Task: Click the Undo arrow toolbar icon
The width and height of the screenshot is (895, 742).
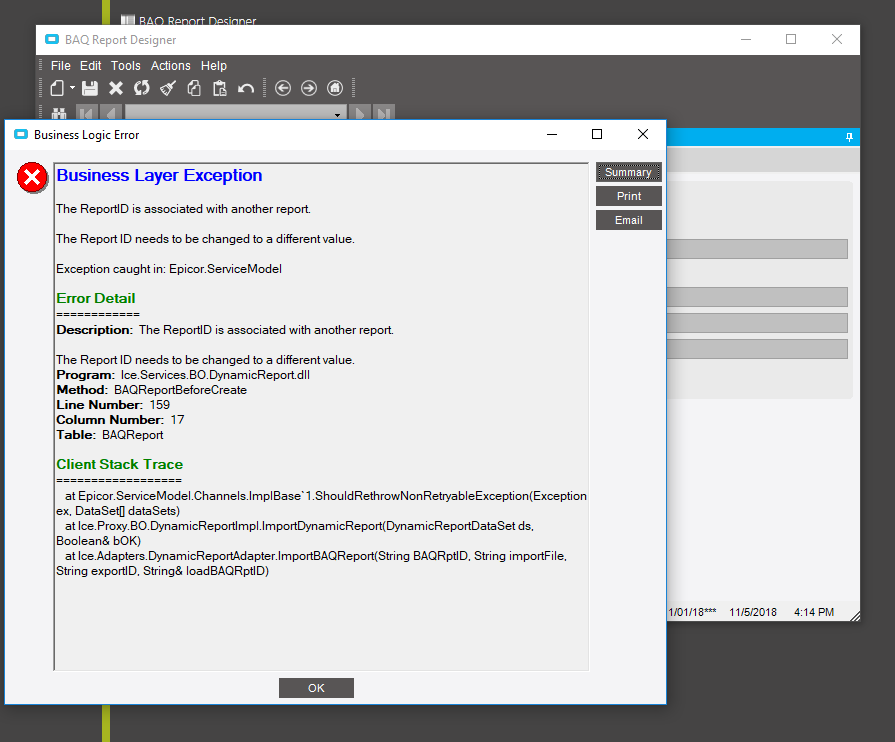Action: [x=246, y=88]
